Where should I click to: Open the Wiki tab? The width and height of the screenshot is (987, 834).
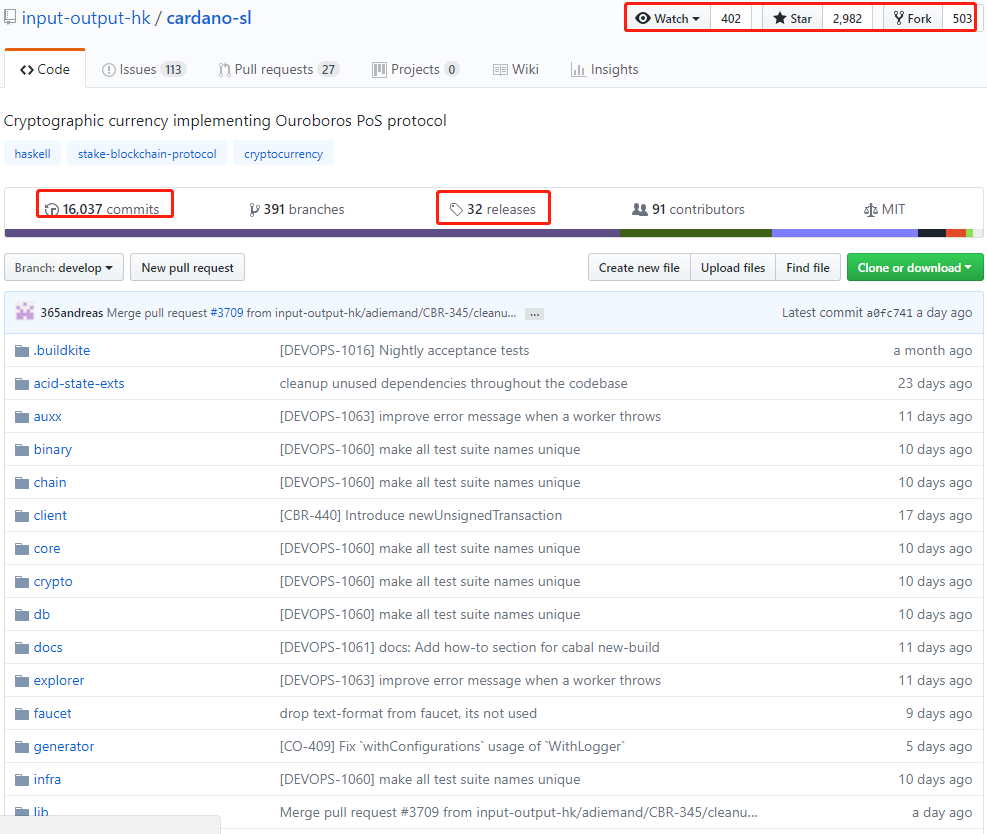point(516,69)
